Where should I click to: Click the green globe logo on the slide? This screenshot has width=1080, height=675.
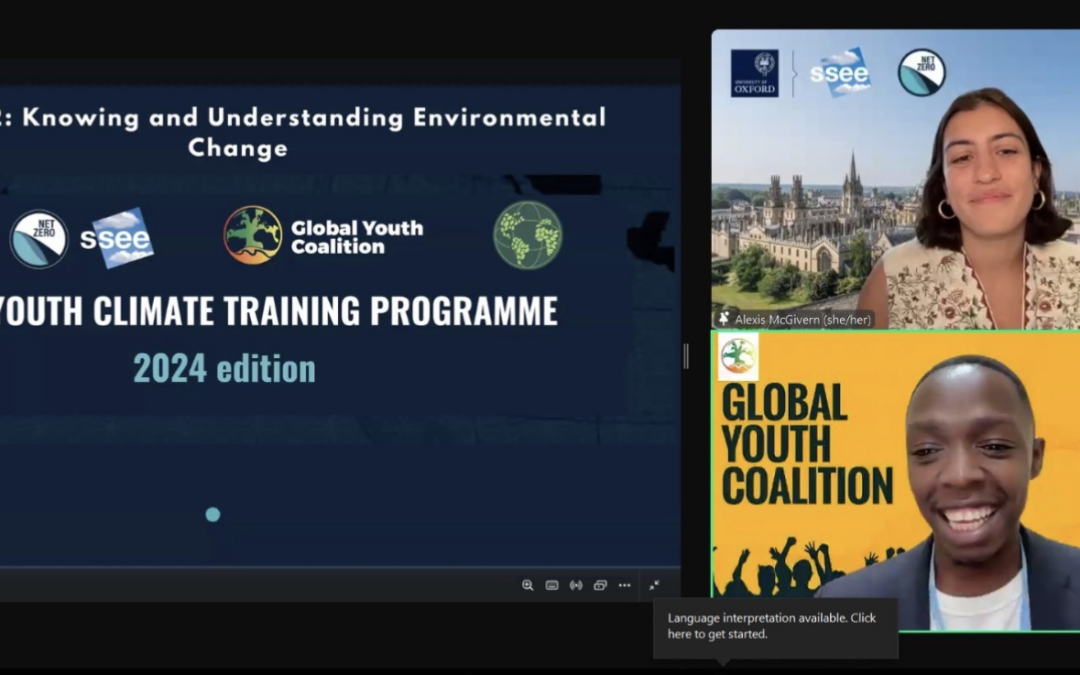[x=528, y=236]
